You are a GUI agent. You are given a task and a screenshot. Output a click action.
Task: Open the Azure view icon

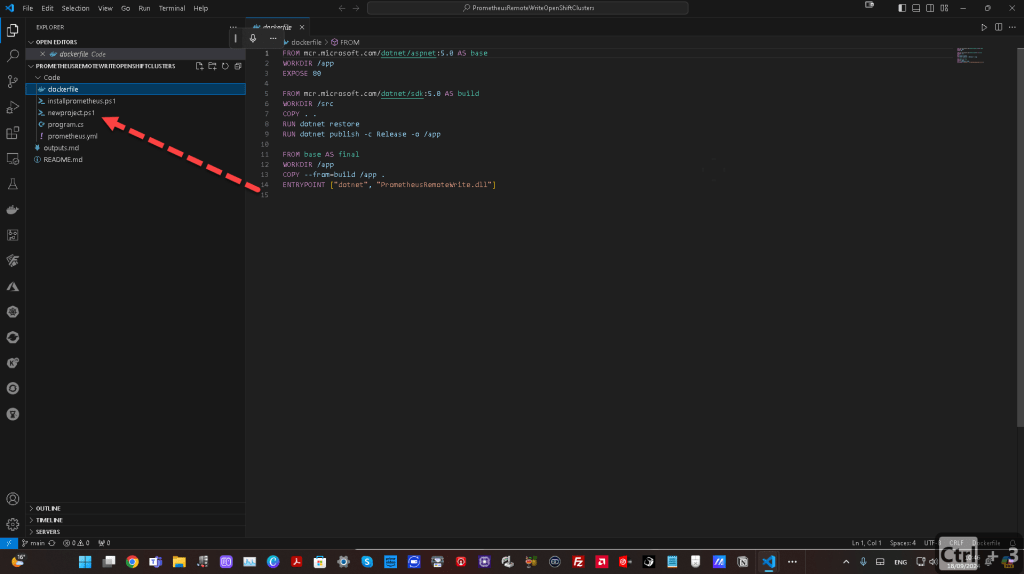pyautogui.click(x=12, y=287)
